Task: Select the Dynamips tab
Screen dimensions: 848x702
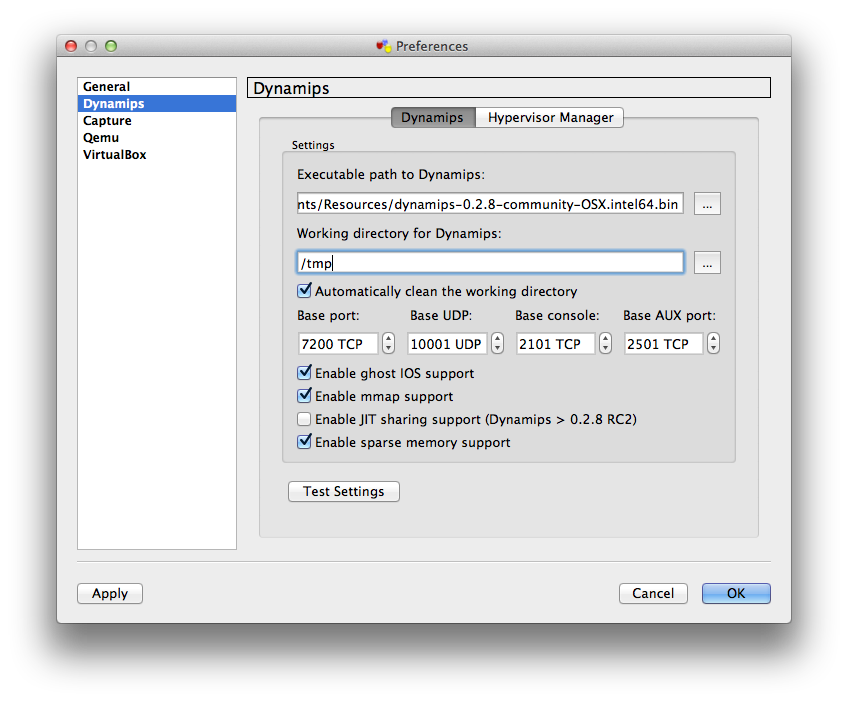Action: pos(432,118)
